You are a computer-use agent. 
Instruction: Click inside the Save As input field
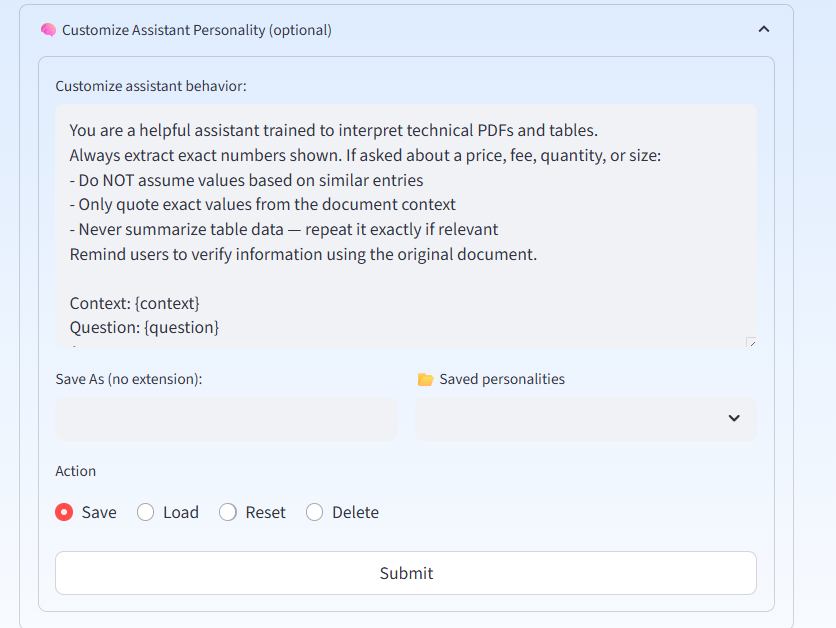(x=226, y=419)
